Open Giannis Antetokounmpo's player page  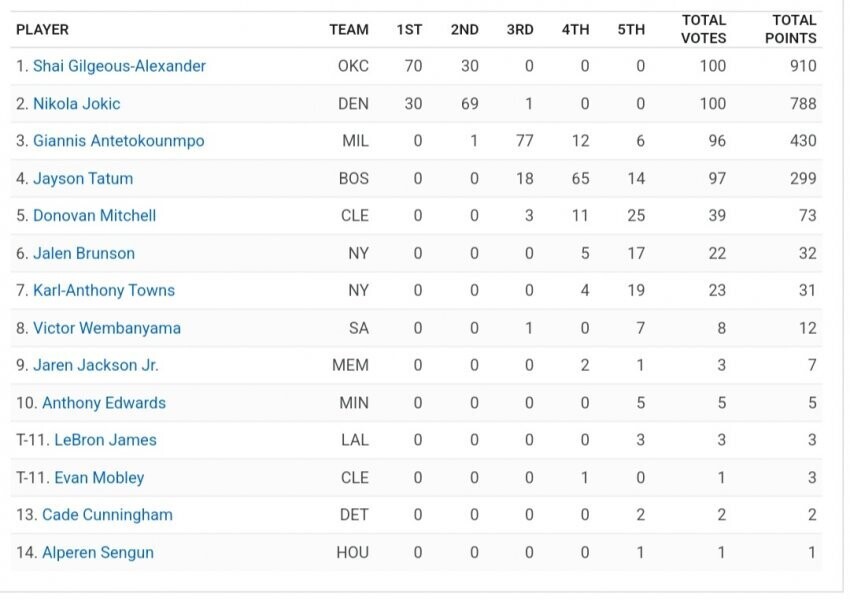click(x=118, y=141)
